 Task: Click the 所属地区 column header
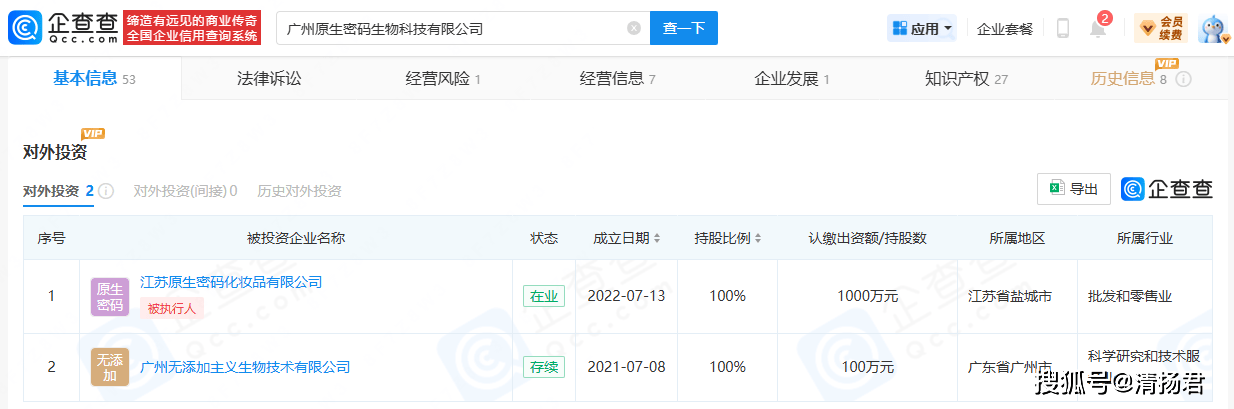tap(1017, 238)
